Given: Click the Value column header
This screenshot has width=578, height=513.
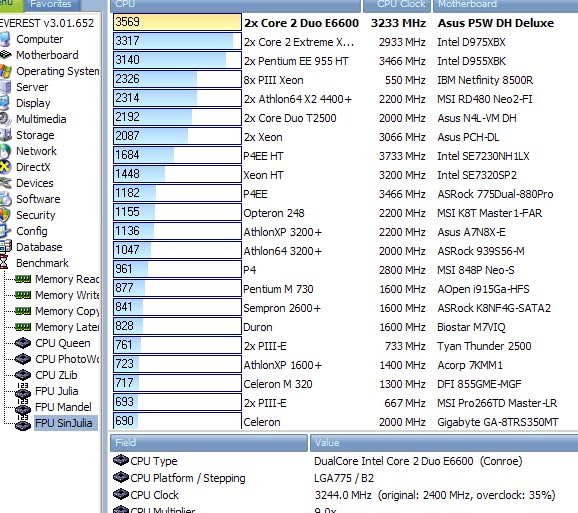Looking at the screenshot, I should pos(444,443).
